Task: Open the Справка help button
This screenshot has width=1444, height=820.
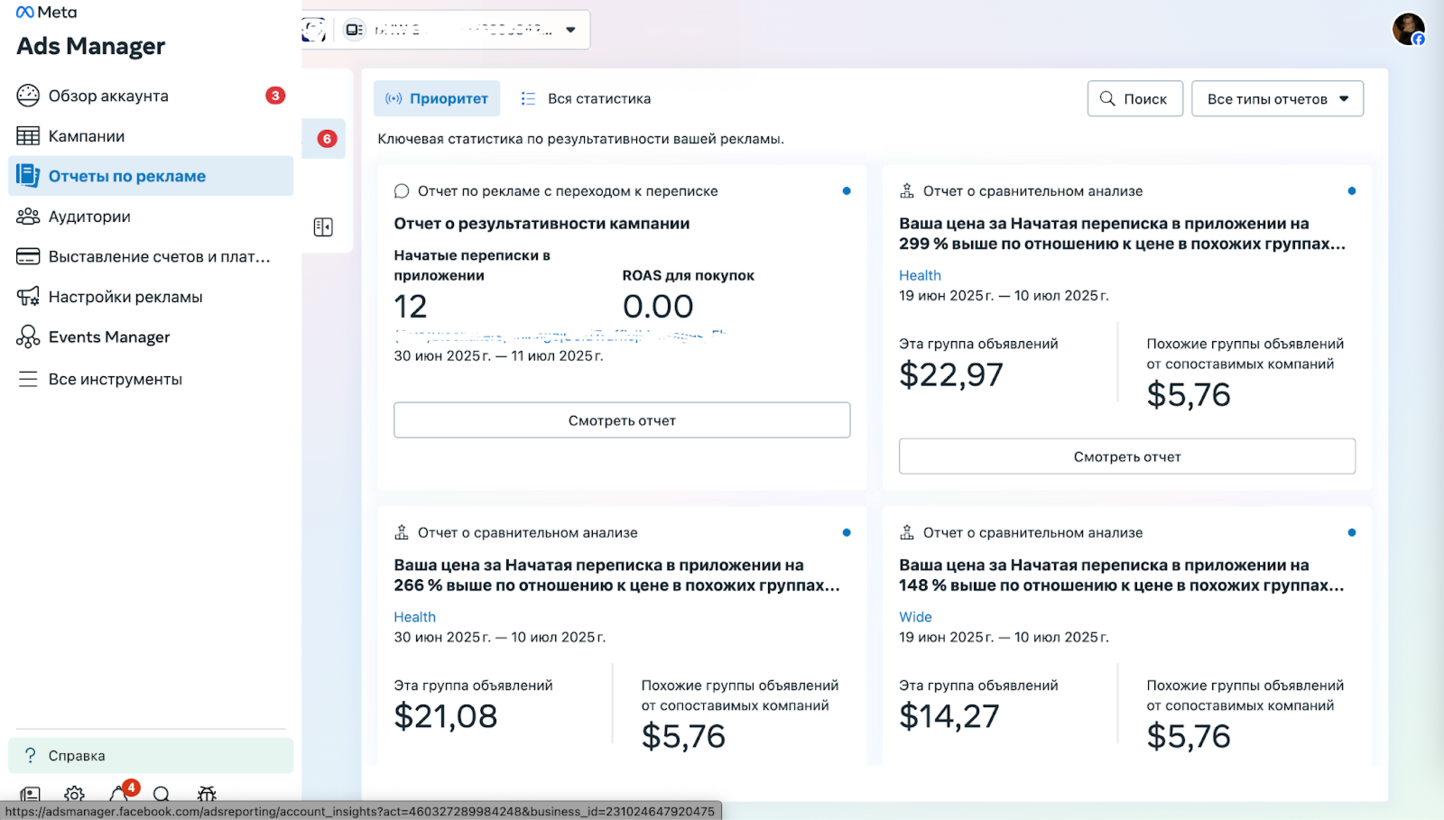Action: [x=150, y=755]
